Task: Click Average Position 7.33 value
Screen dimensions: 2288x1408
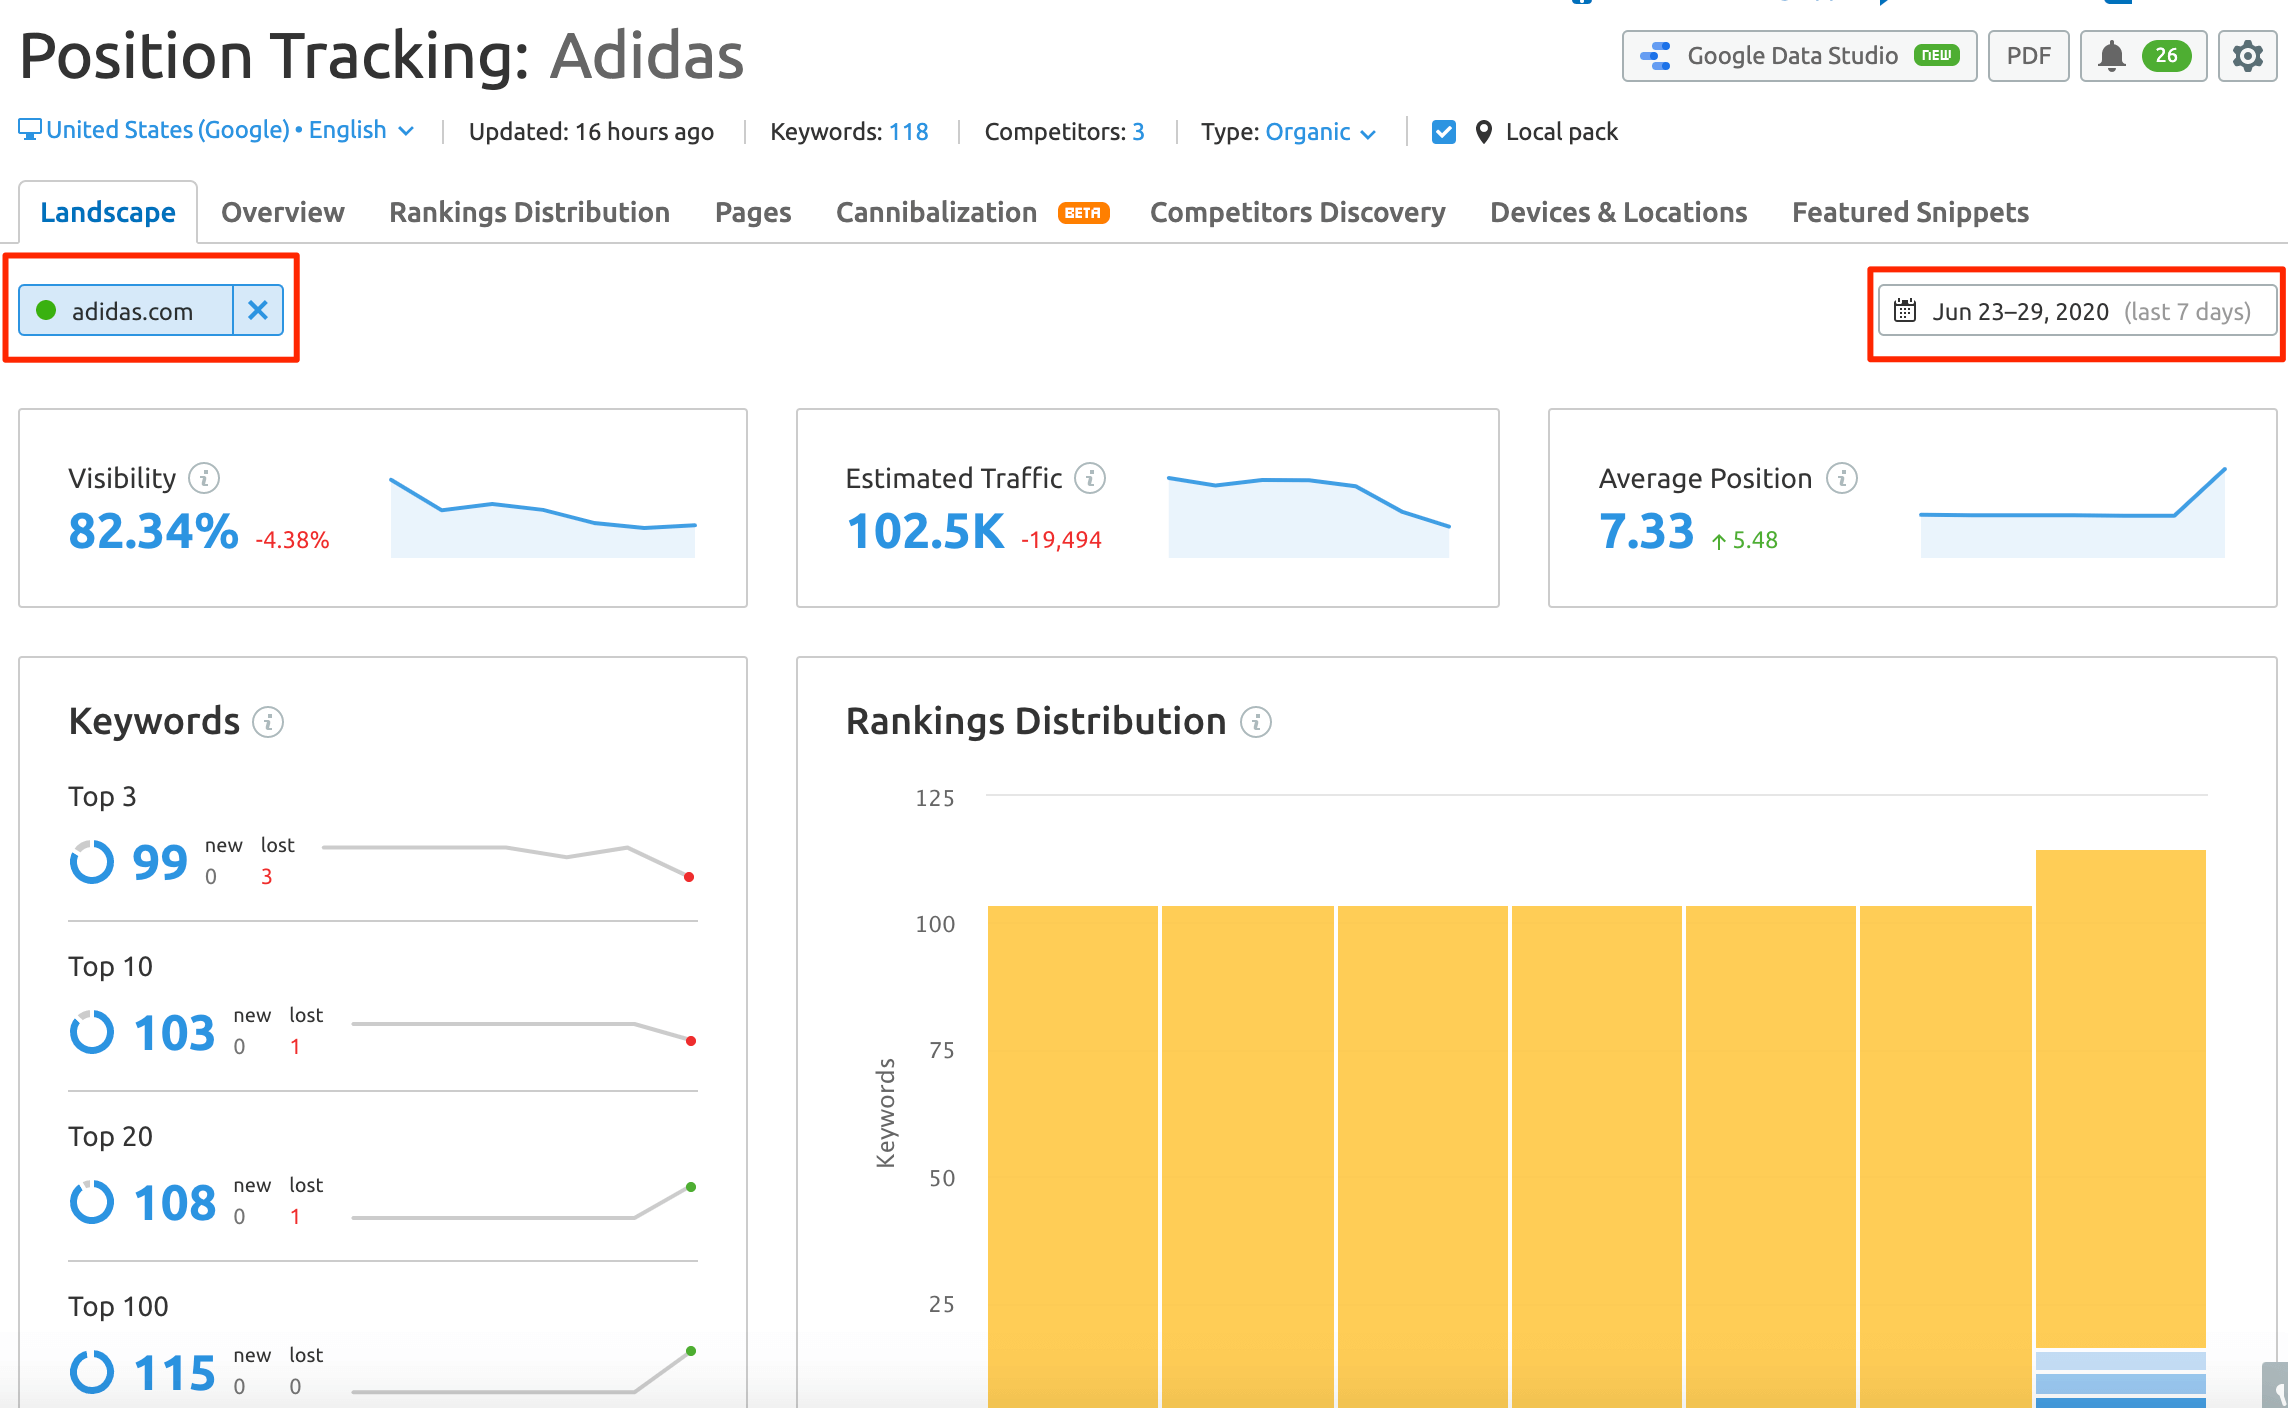Action: pyautogui.click(x=1646, y=531)
